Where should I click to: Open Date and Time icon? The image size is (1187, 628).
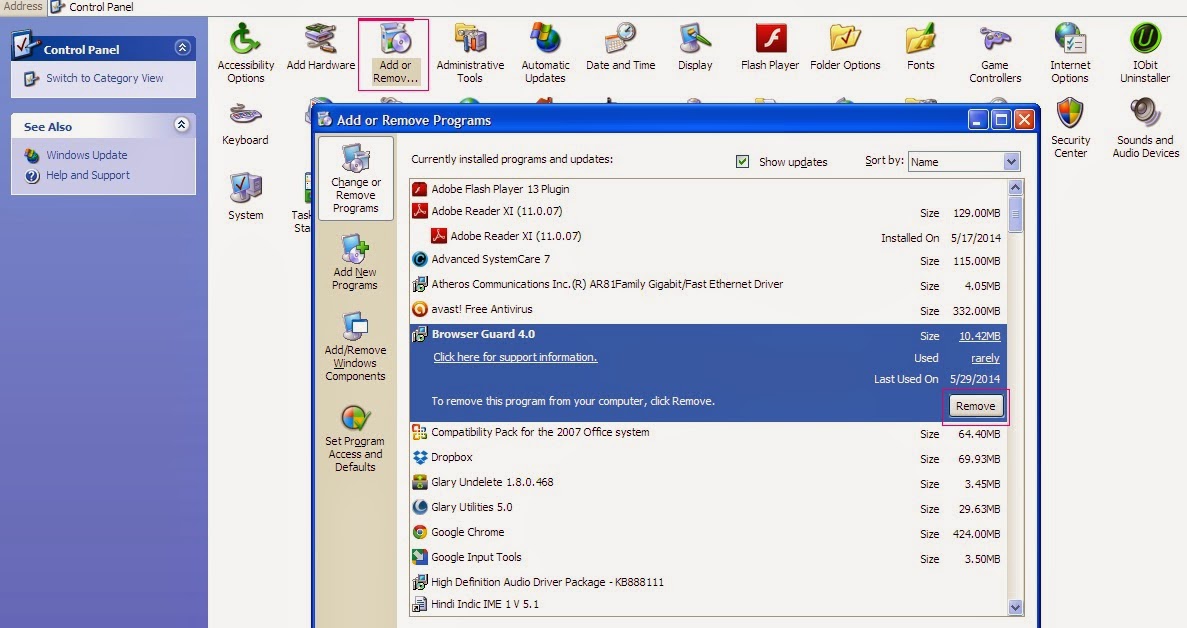pyautogui.click(x=621, y=47)
